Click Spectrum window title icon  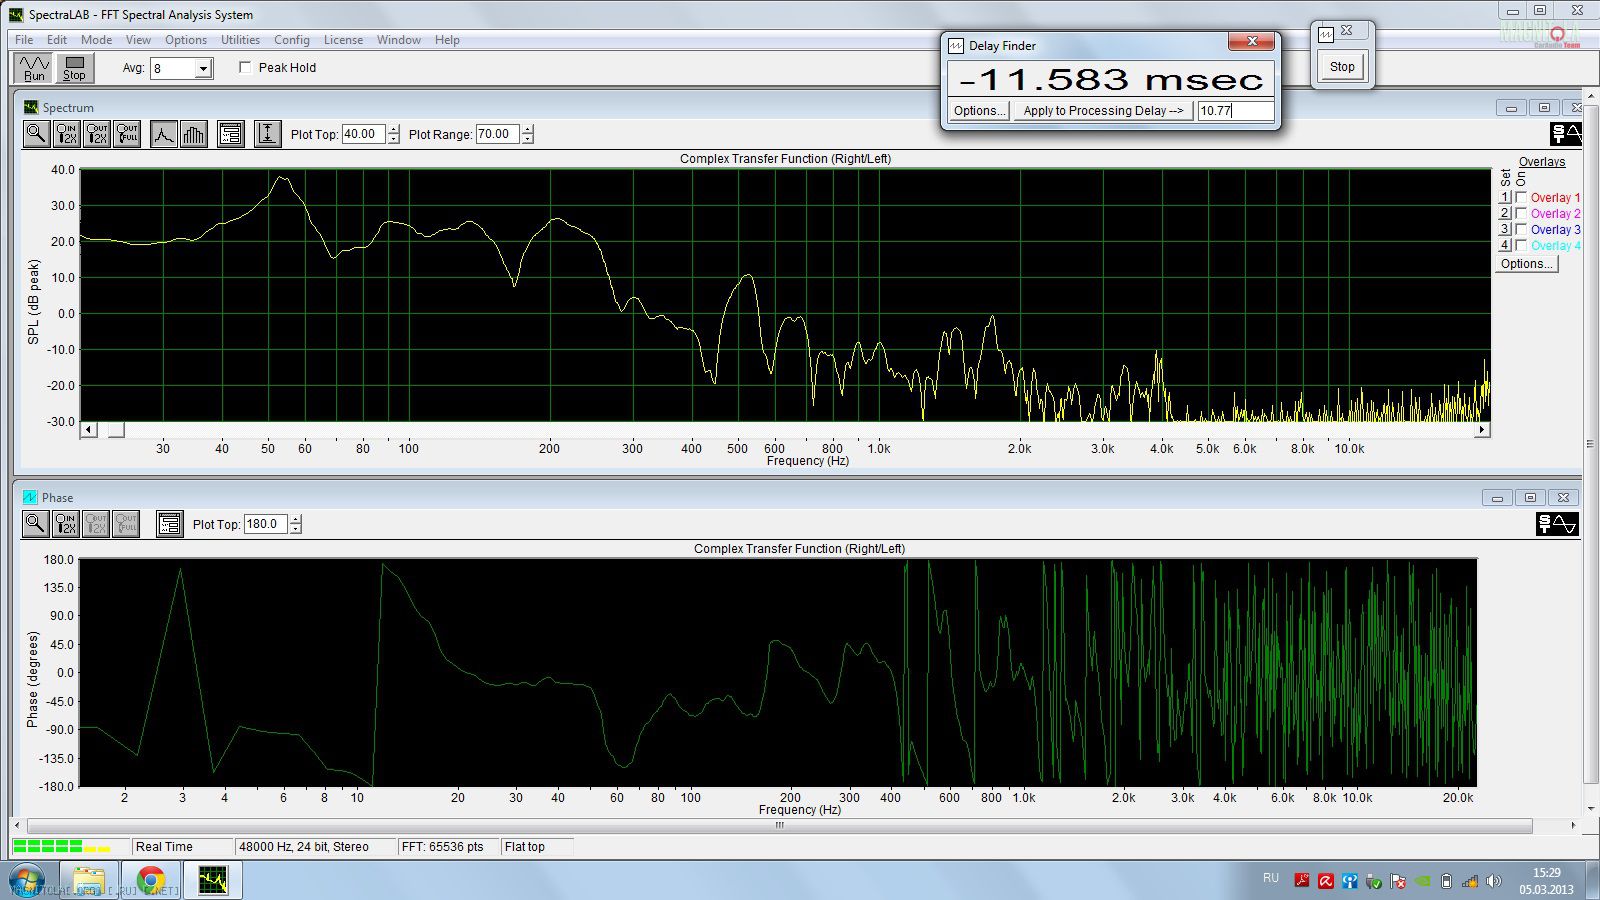[30, 107]
